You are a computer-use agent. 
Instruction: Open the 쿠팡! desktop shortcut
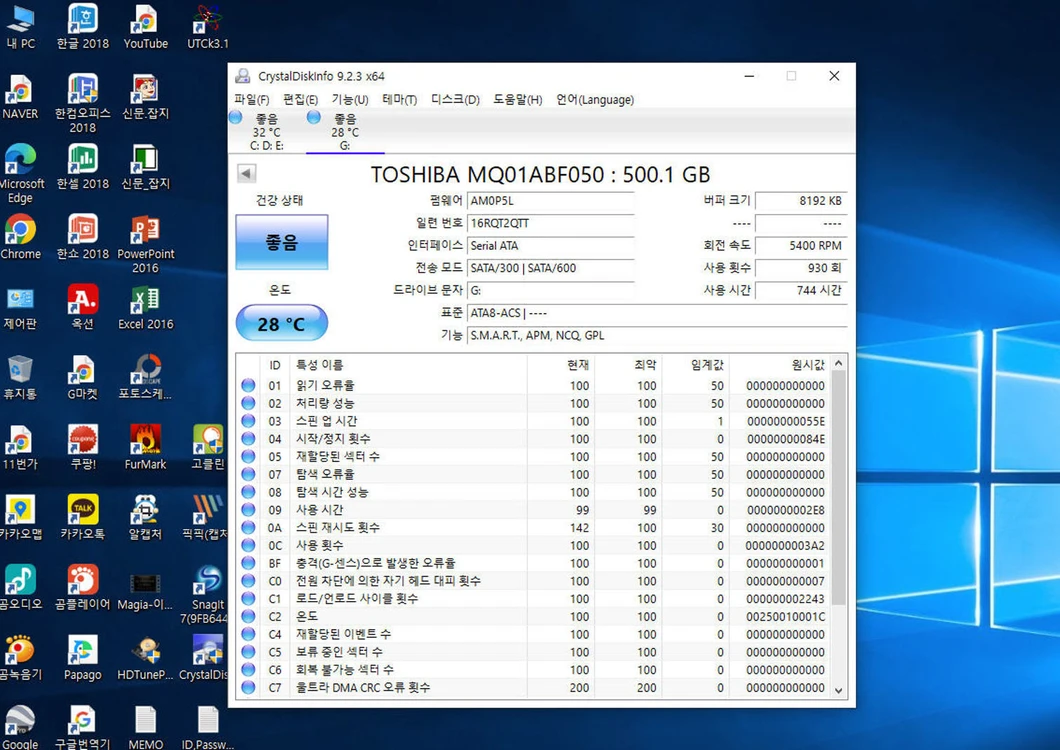(x=82, y=448)
